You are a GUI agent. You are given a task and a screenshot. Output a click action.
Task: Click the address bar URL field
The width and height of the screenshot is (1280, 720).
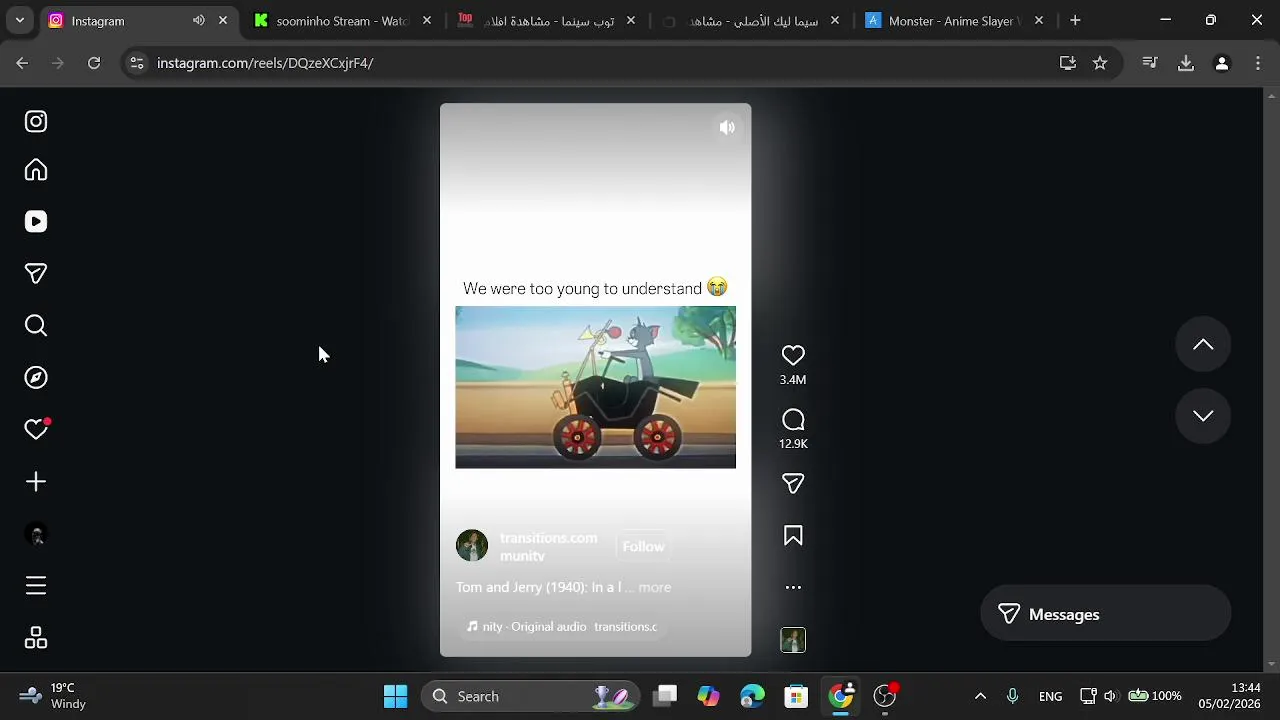(600, 63)
